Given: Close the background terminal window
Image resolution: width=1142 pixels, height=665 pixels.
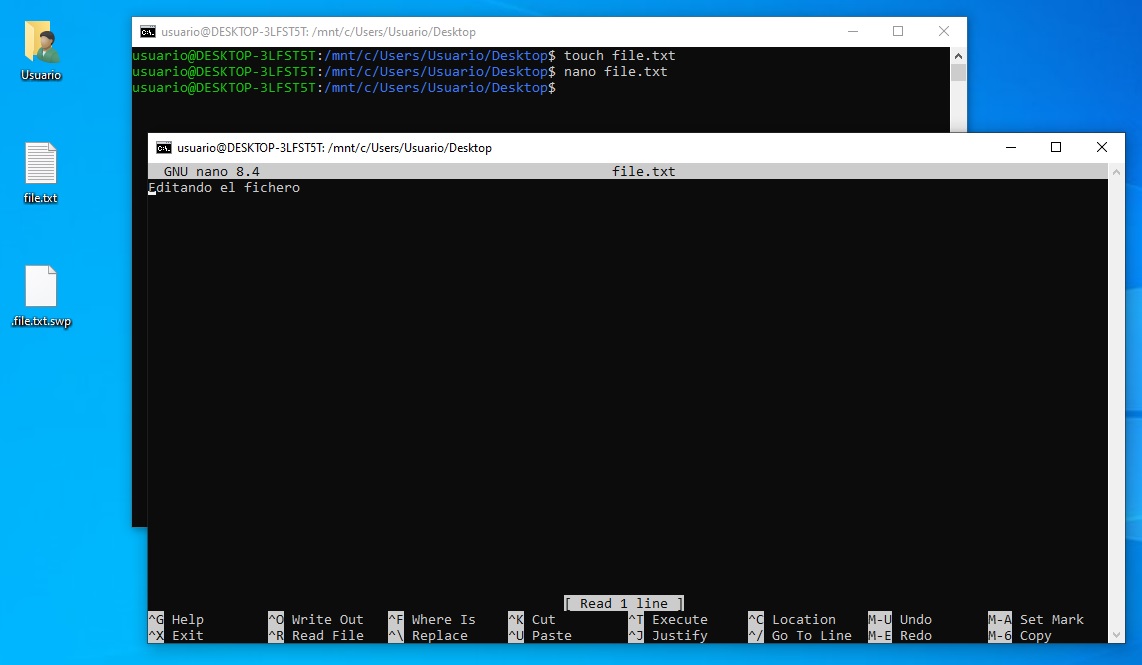Looking at the screenshot, I should click(944, 31).
